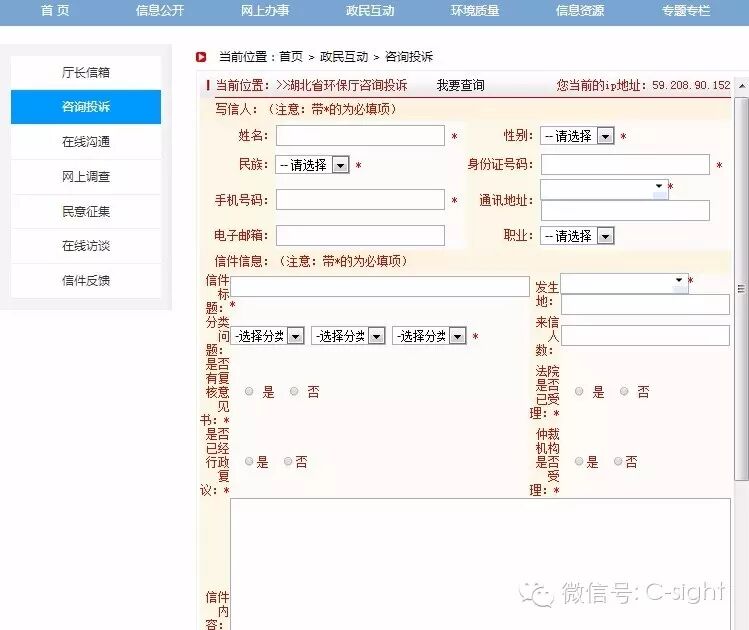The image size is (749, 630).
Task: Open the 发生地 region dropdown
Action: tap(624, 283)
